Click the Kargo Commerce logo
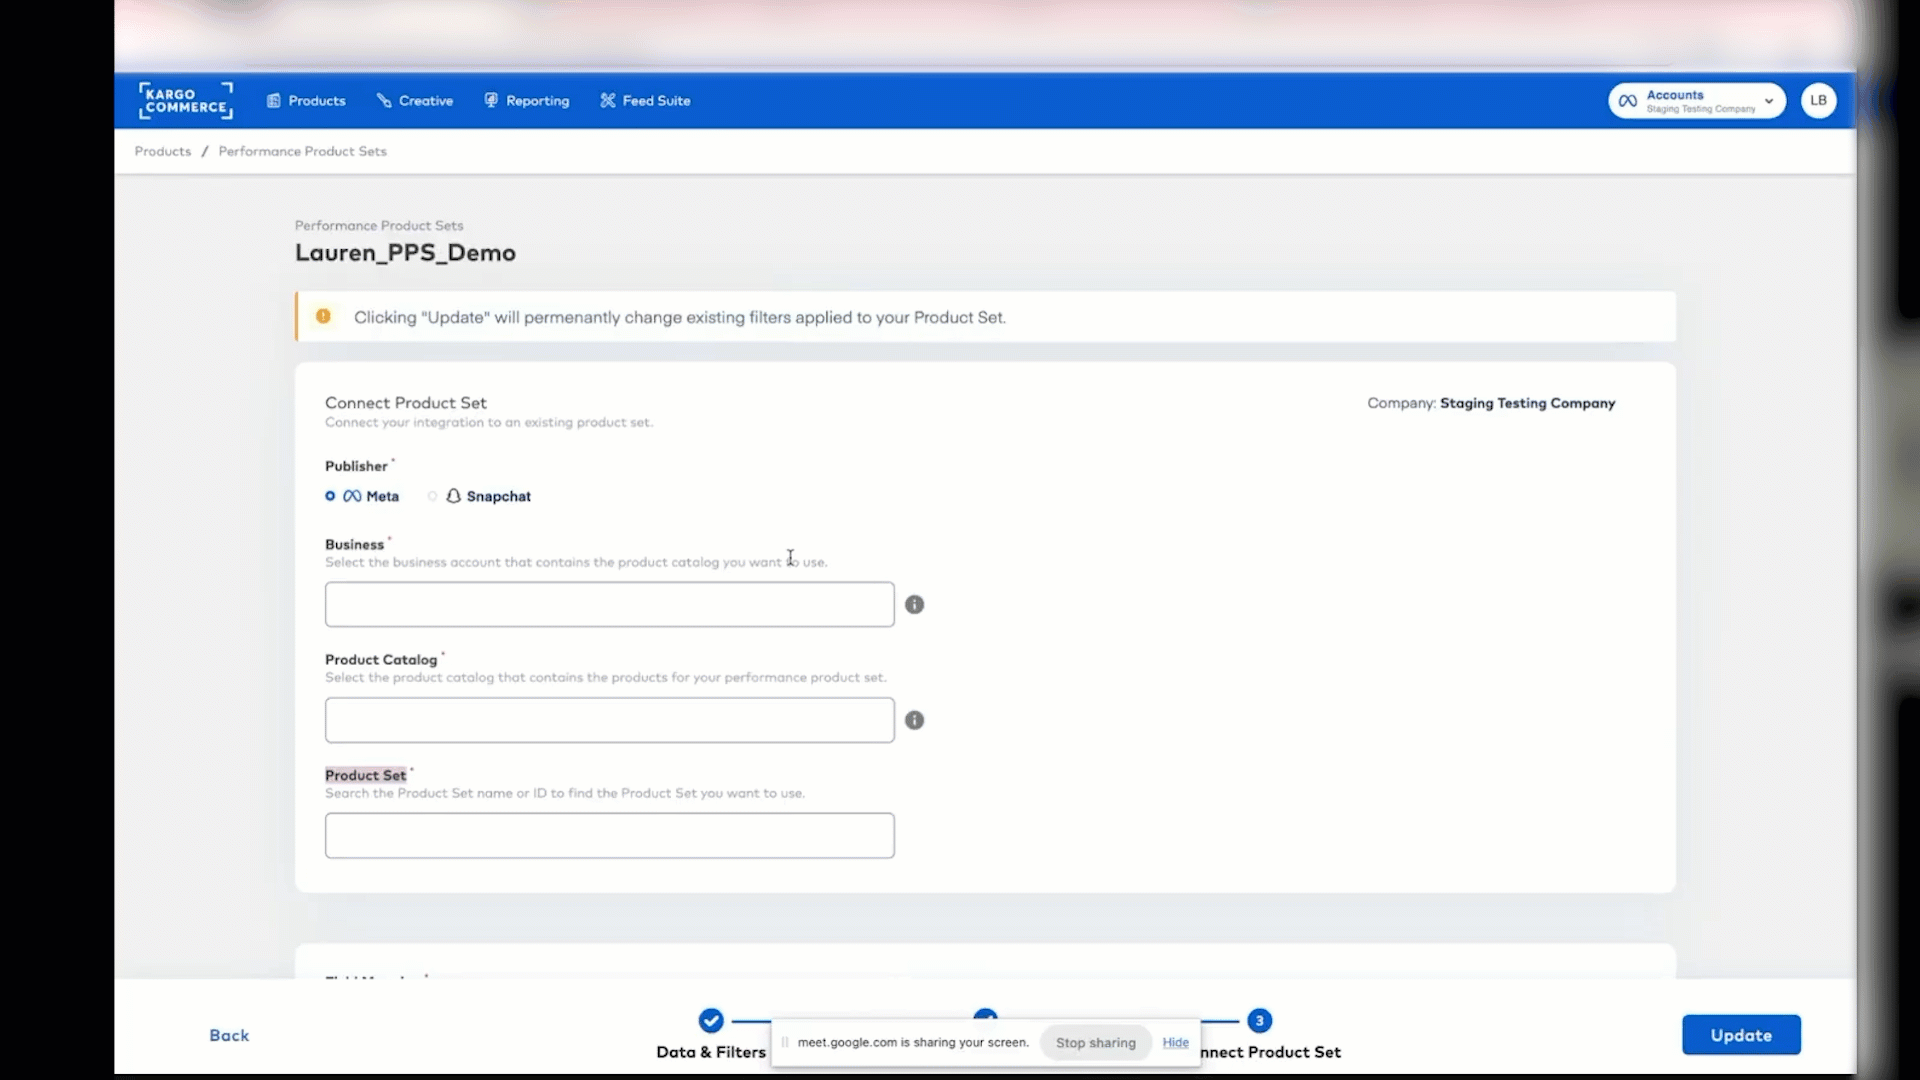Screen dimensions: 1920x1080 [185, 100]
